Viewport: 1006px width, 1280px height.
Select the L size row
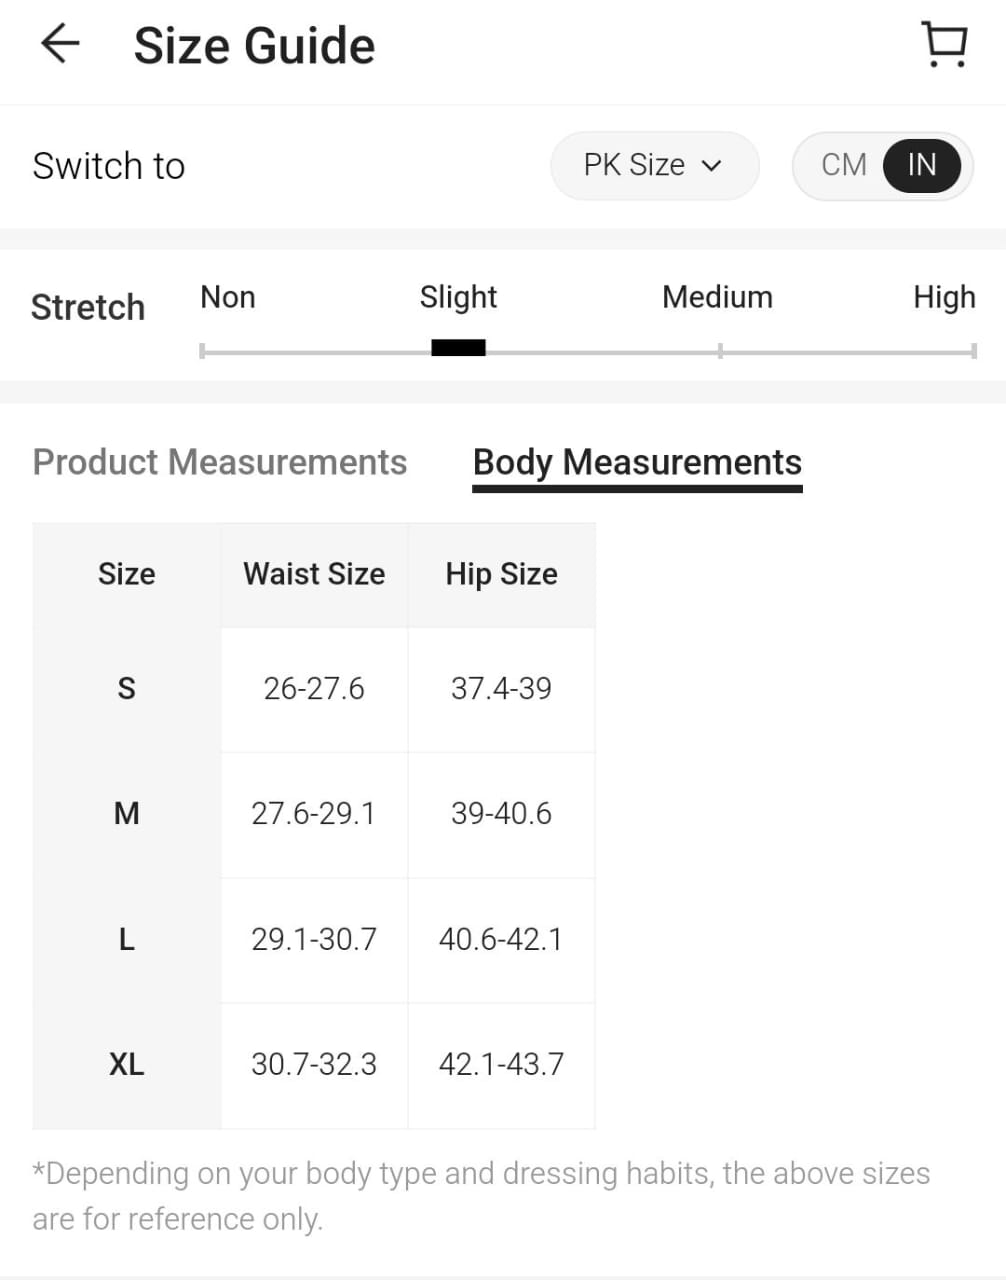(x=127, y=940)
